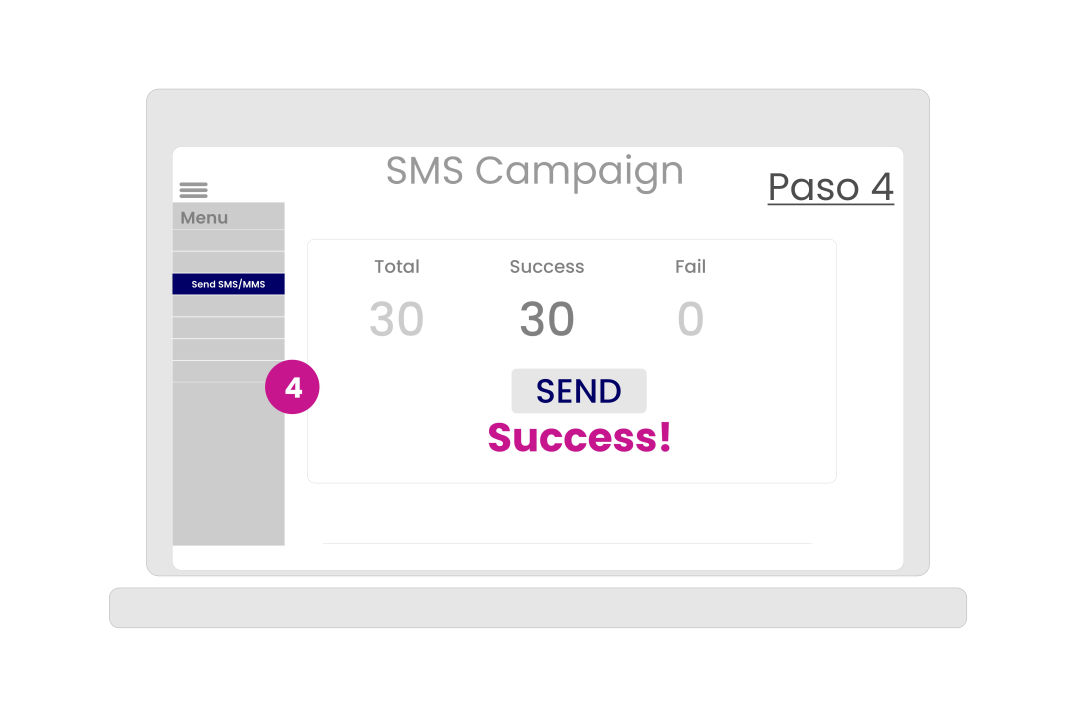
Task: Select the Fail column label
Action: pos(690,266)
